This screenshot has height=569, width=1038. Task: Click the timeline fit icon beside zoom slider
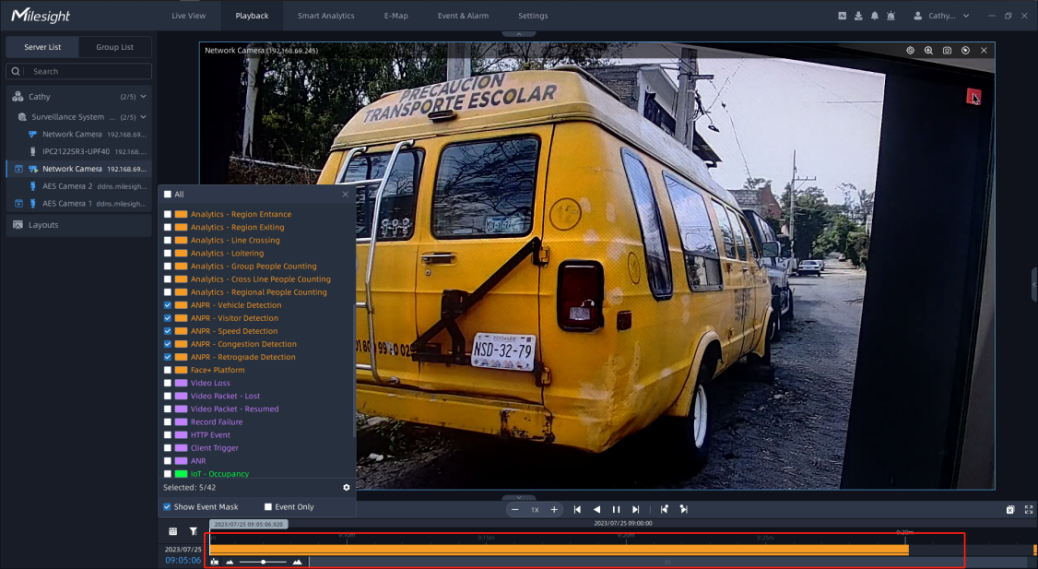tap(214, 562)
